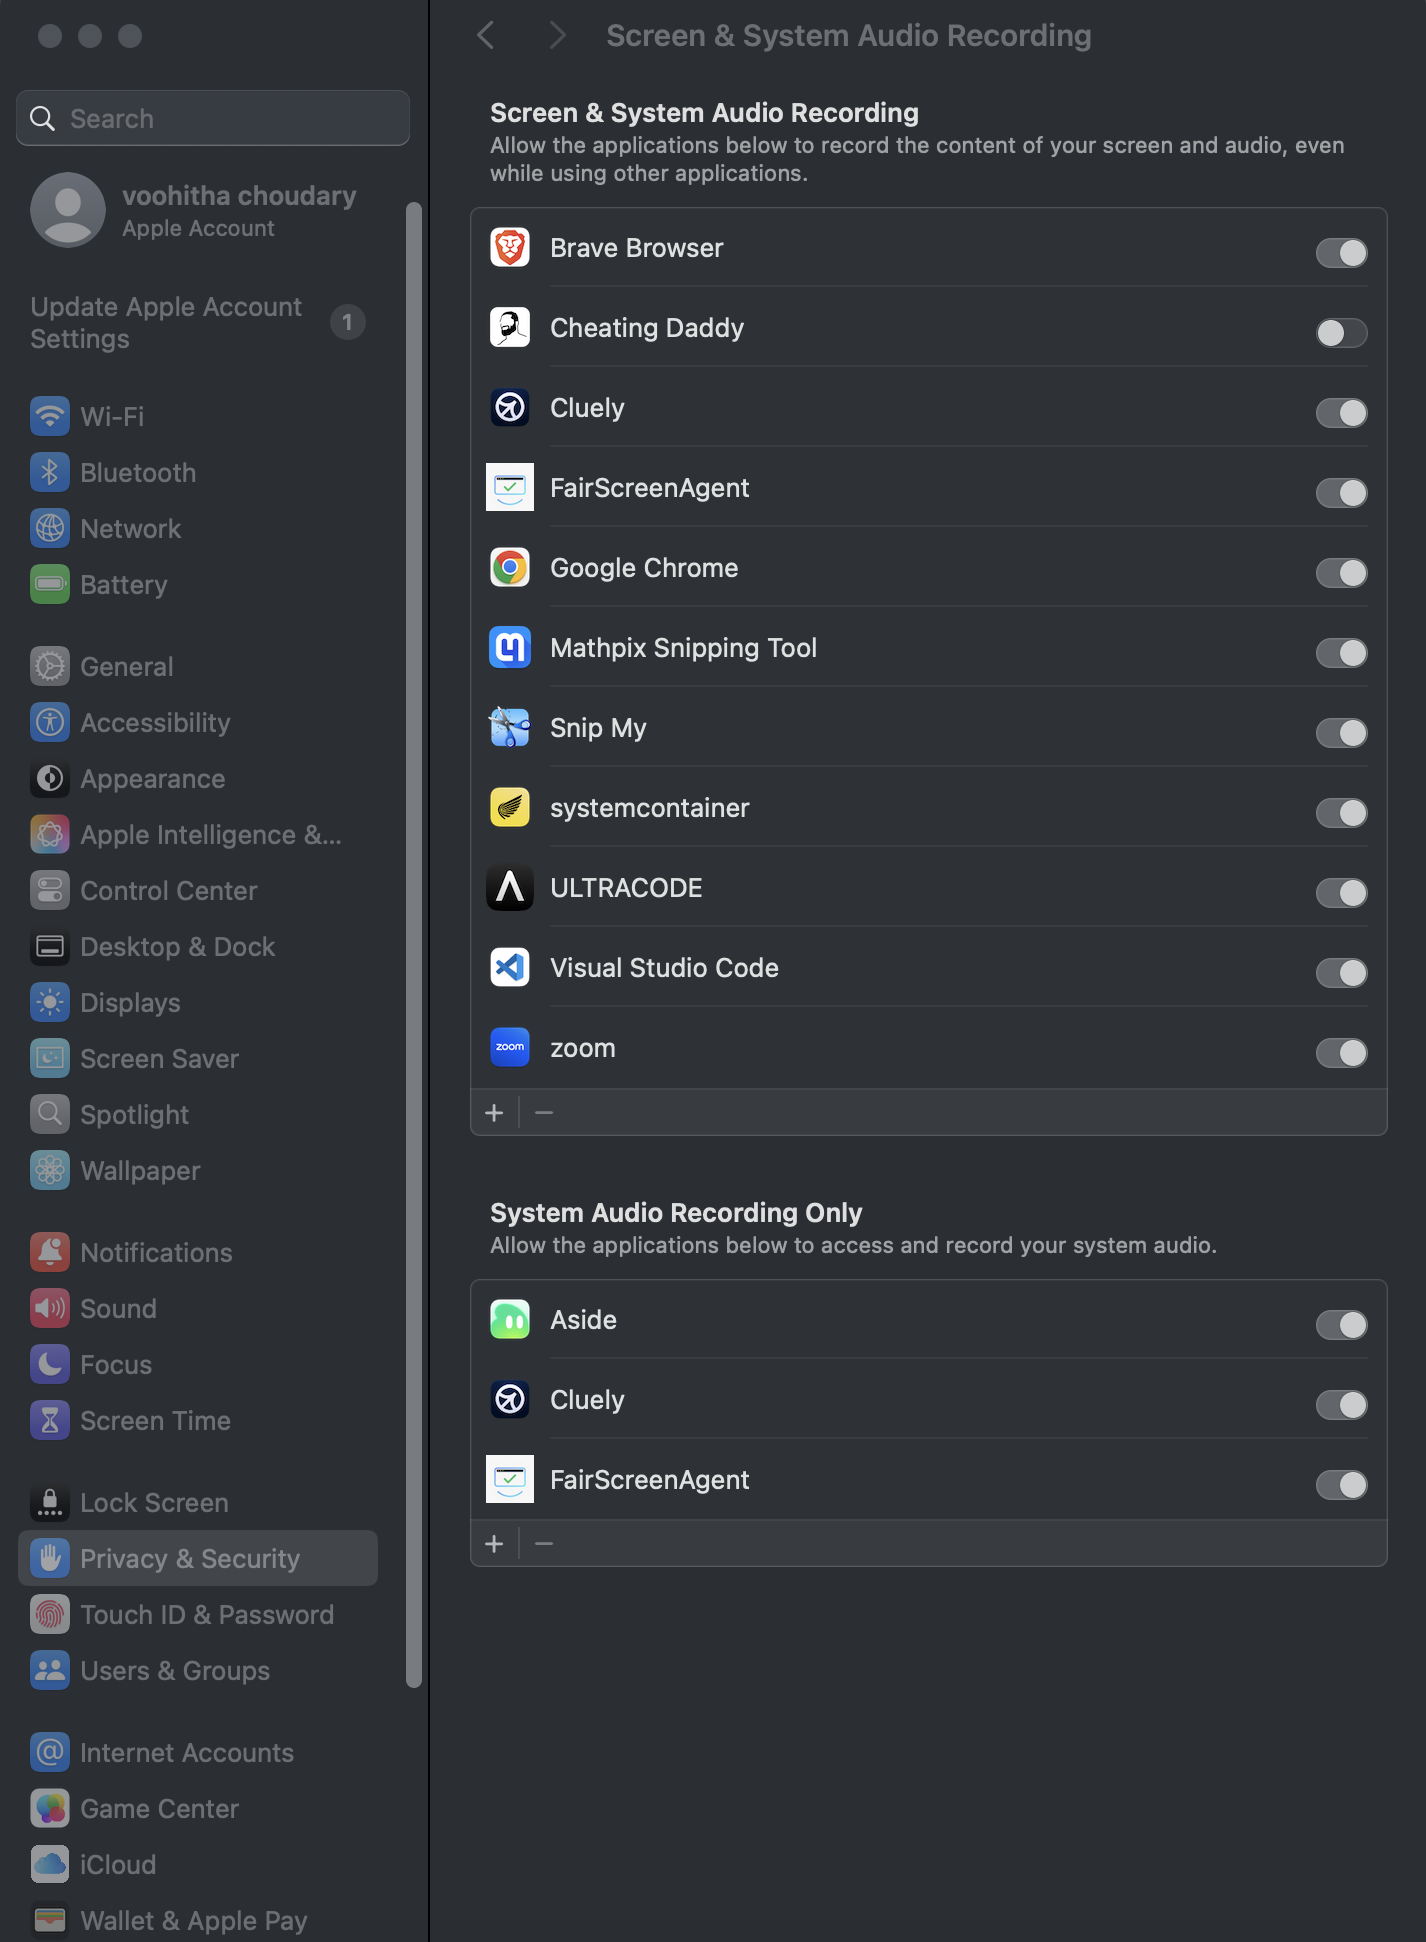Open Appearance settings pane
Viewport: 1426px width, 1942px height.
pyautogui.click(x=198, y=778)
